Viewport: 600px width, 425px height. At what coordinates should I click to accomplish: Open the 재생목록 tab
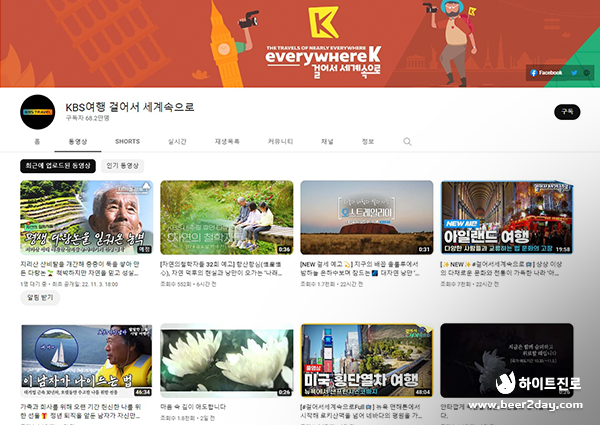(227, 142)
